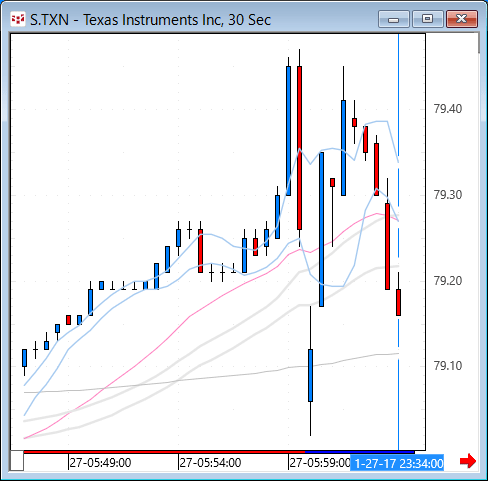Click the 79.30 price scale label
Screen dimensions: 488x481
[448, 195]
